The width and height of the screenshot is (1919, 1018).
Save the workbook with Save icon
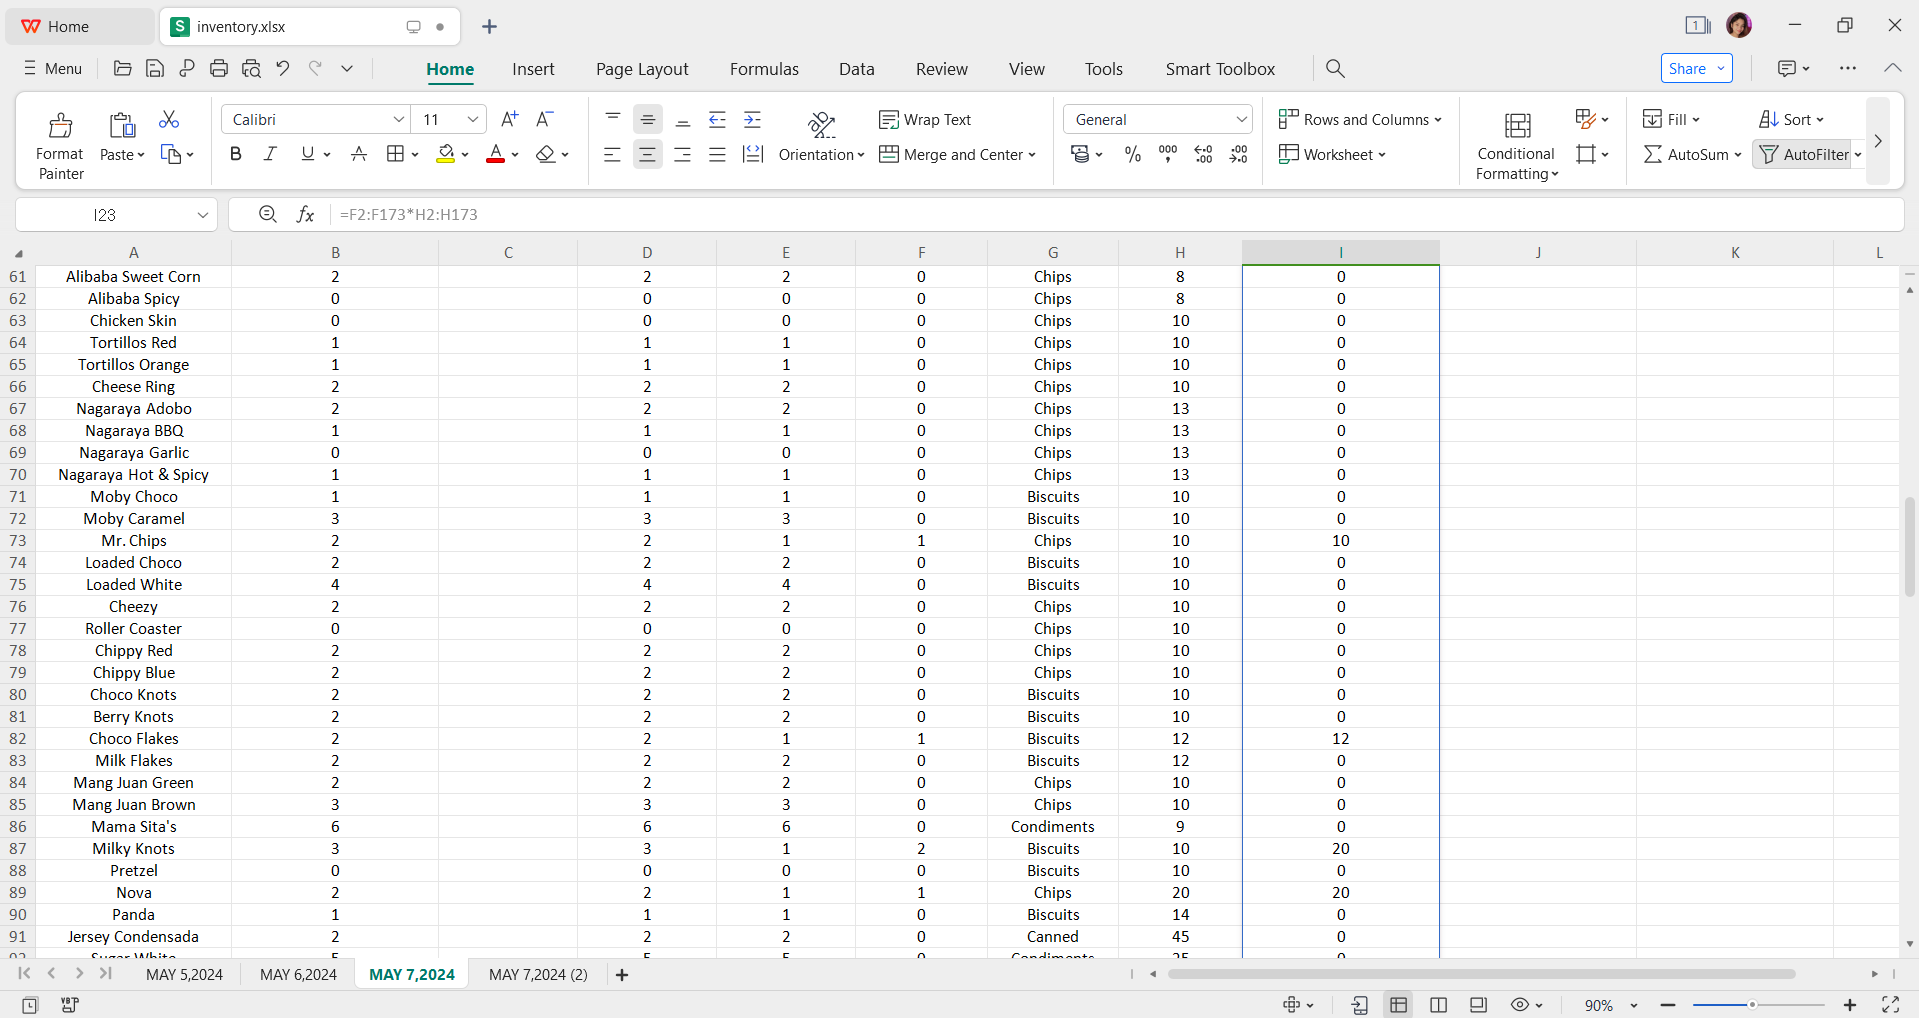coord(155,68)
